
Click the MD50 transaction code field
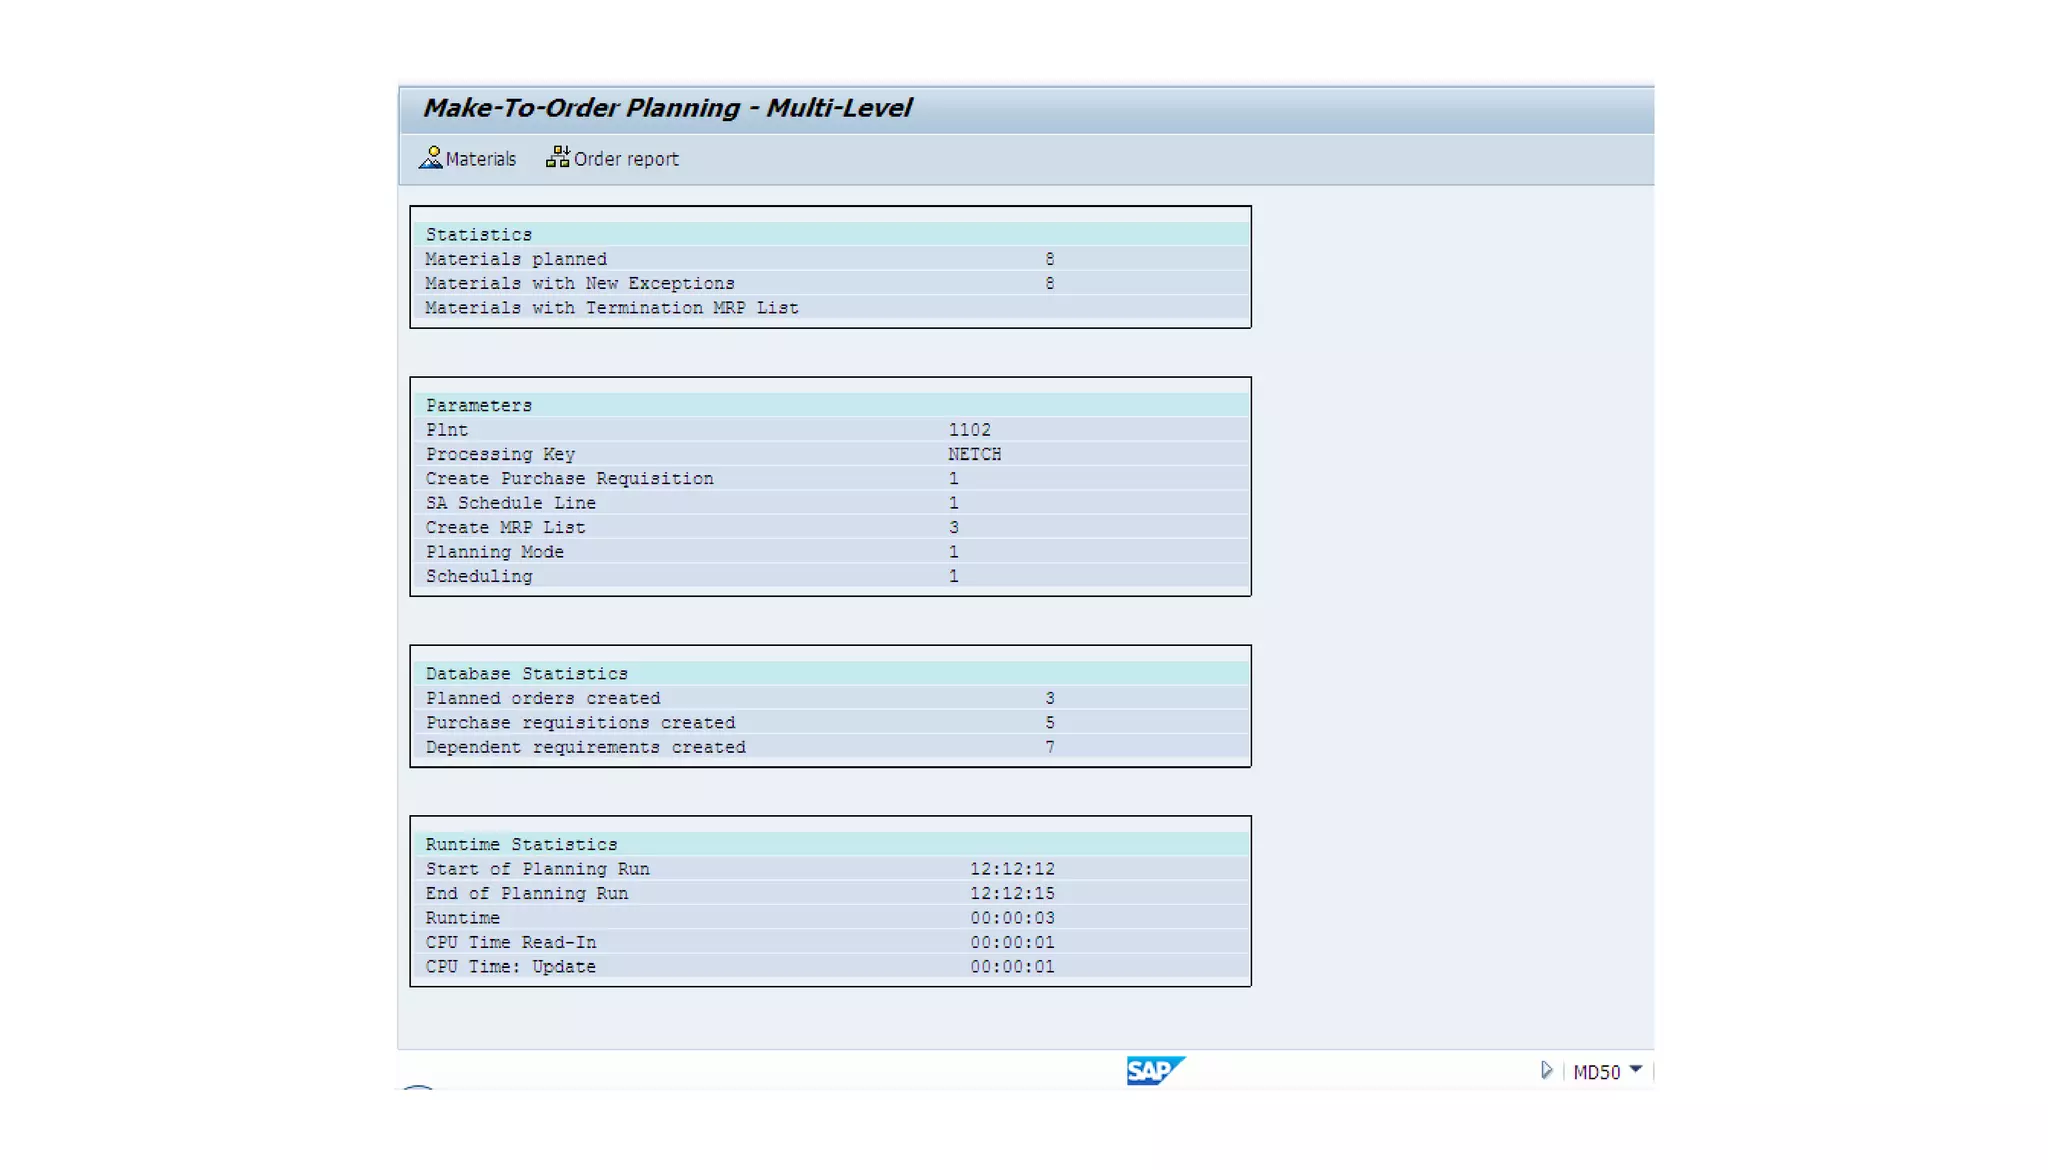(1596, 1072)
